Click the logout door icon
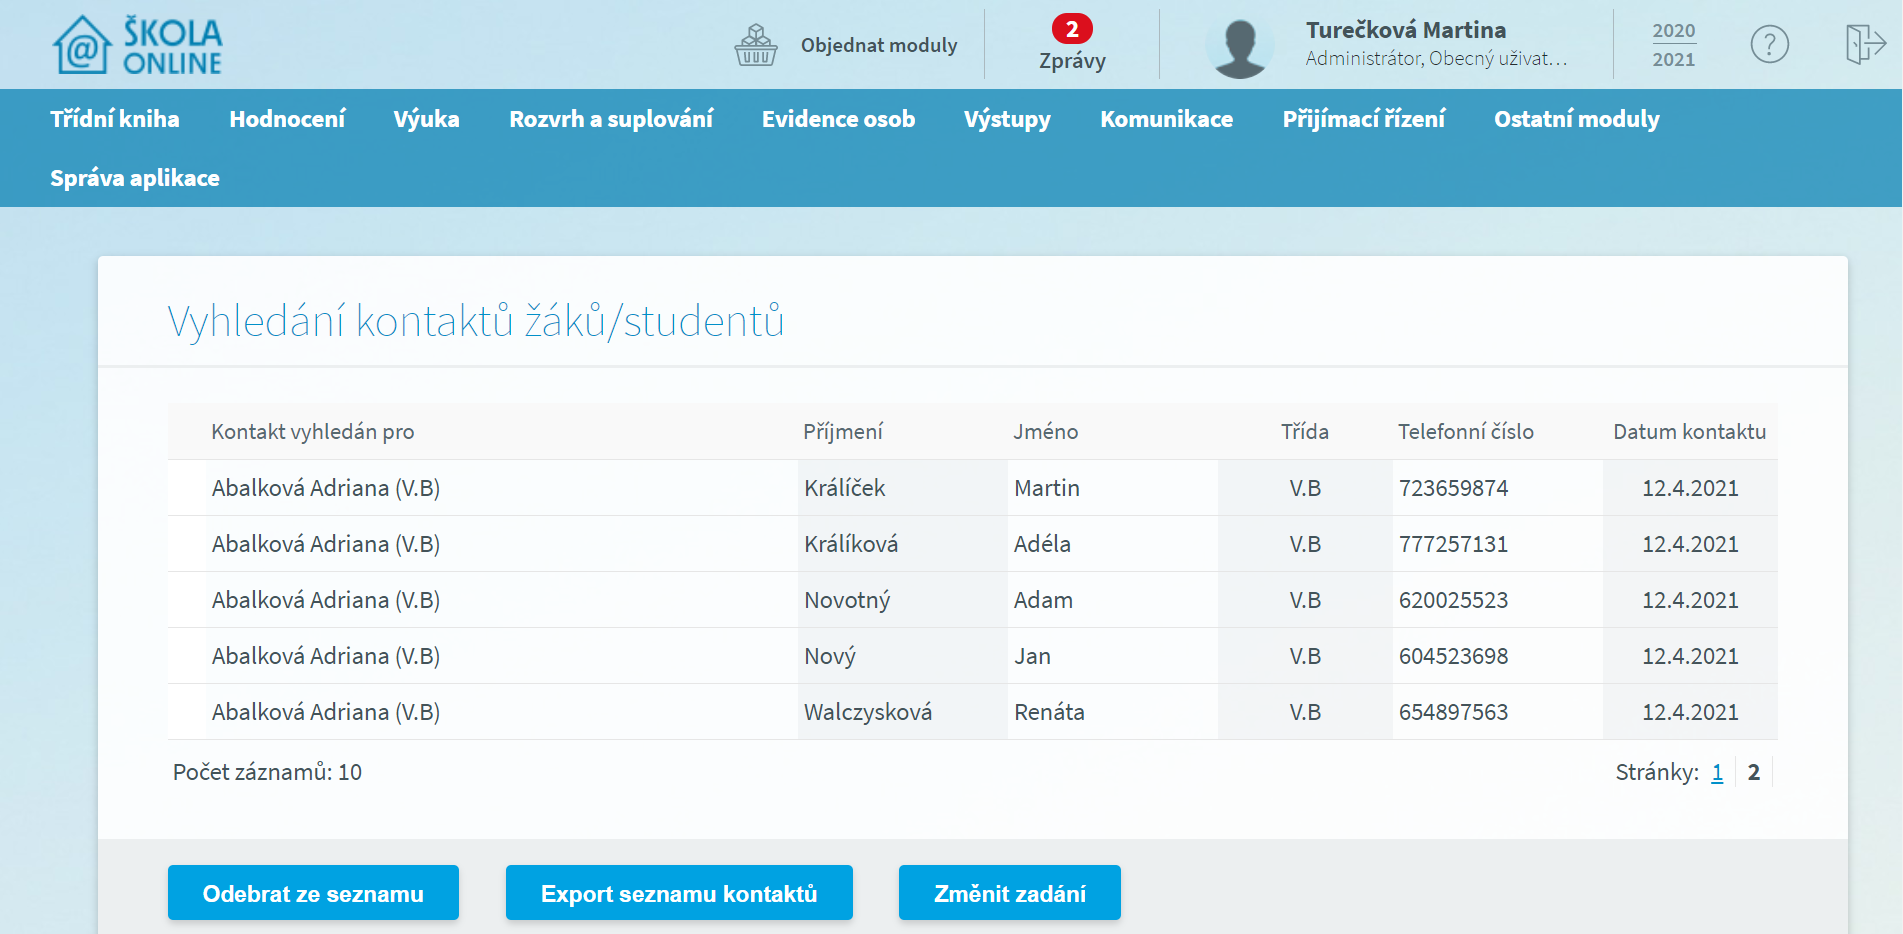Screen dimensions: 1903x934 1864,45
